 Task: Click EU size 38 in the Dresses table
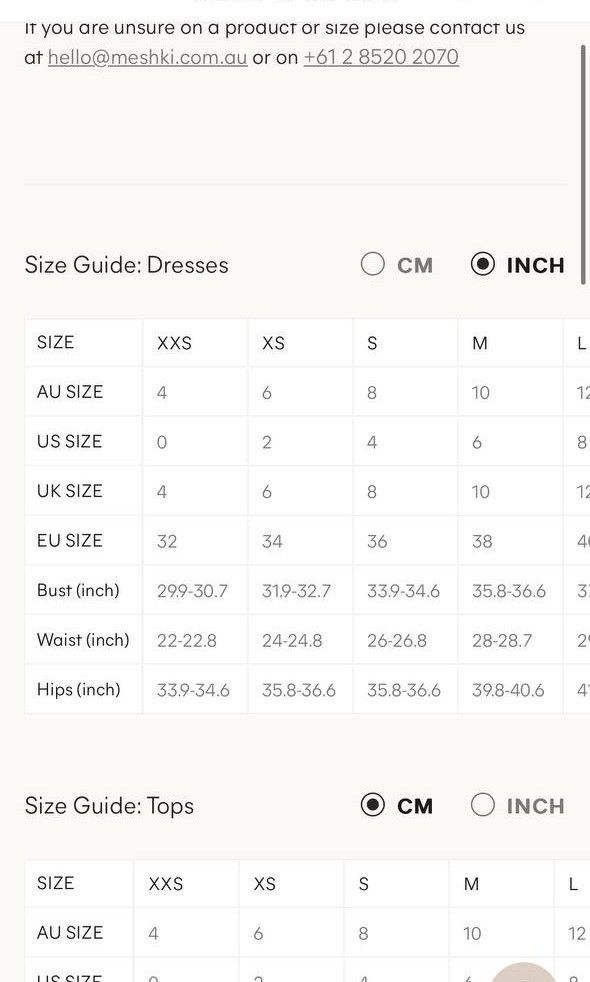[482, 541]
